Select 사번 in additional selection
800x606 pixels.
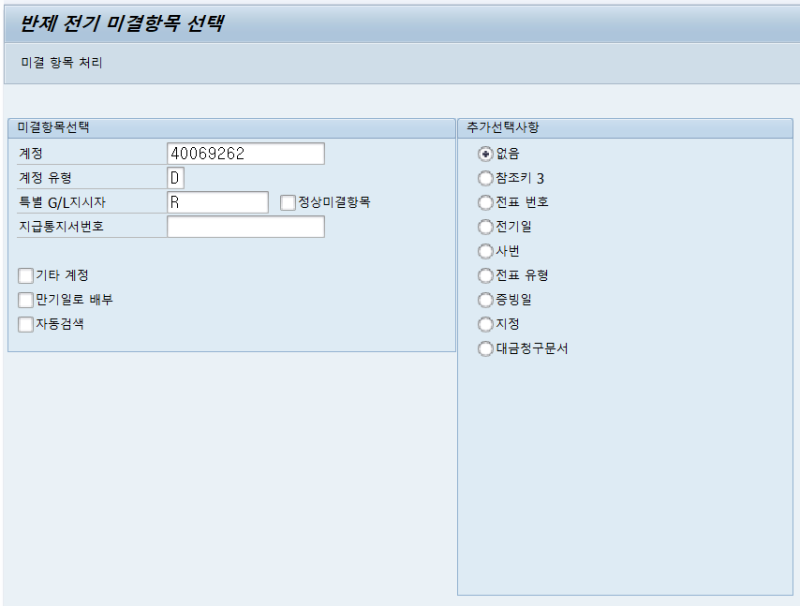point(484,251)
